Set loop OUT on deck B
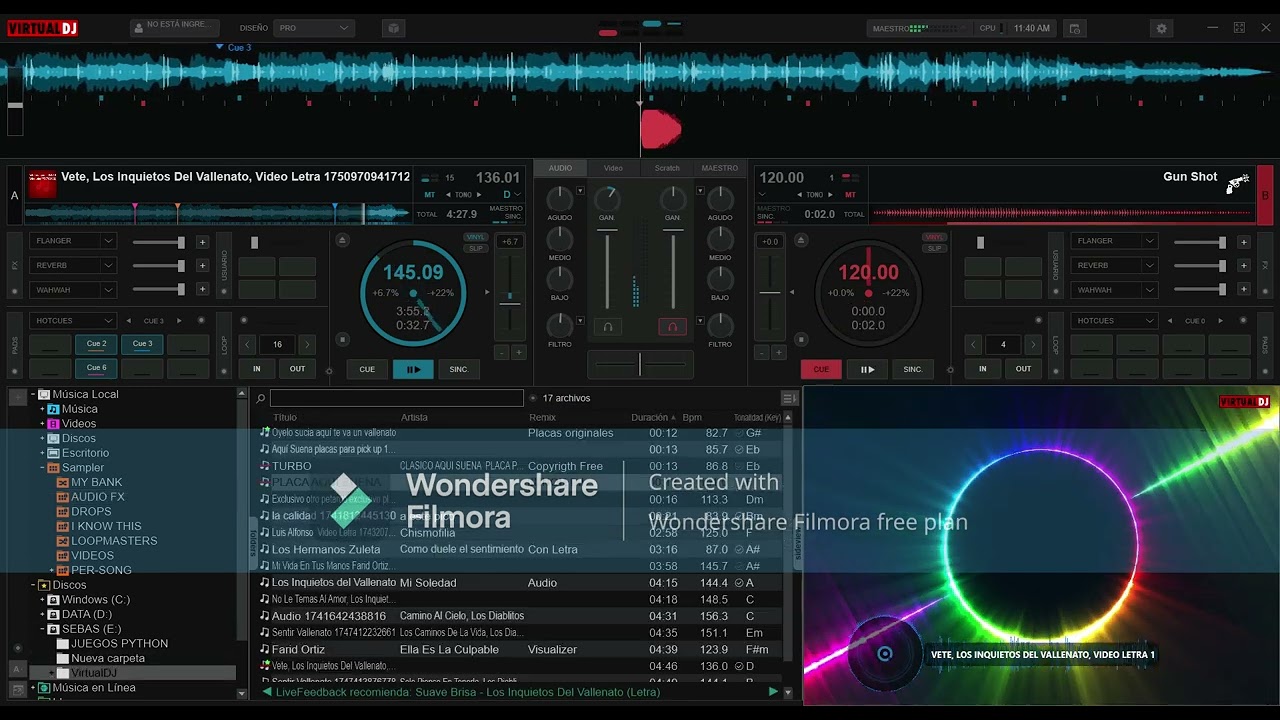This screenshot has height=720, width=1280. click(1023, 369)
